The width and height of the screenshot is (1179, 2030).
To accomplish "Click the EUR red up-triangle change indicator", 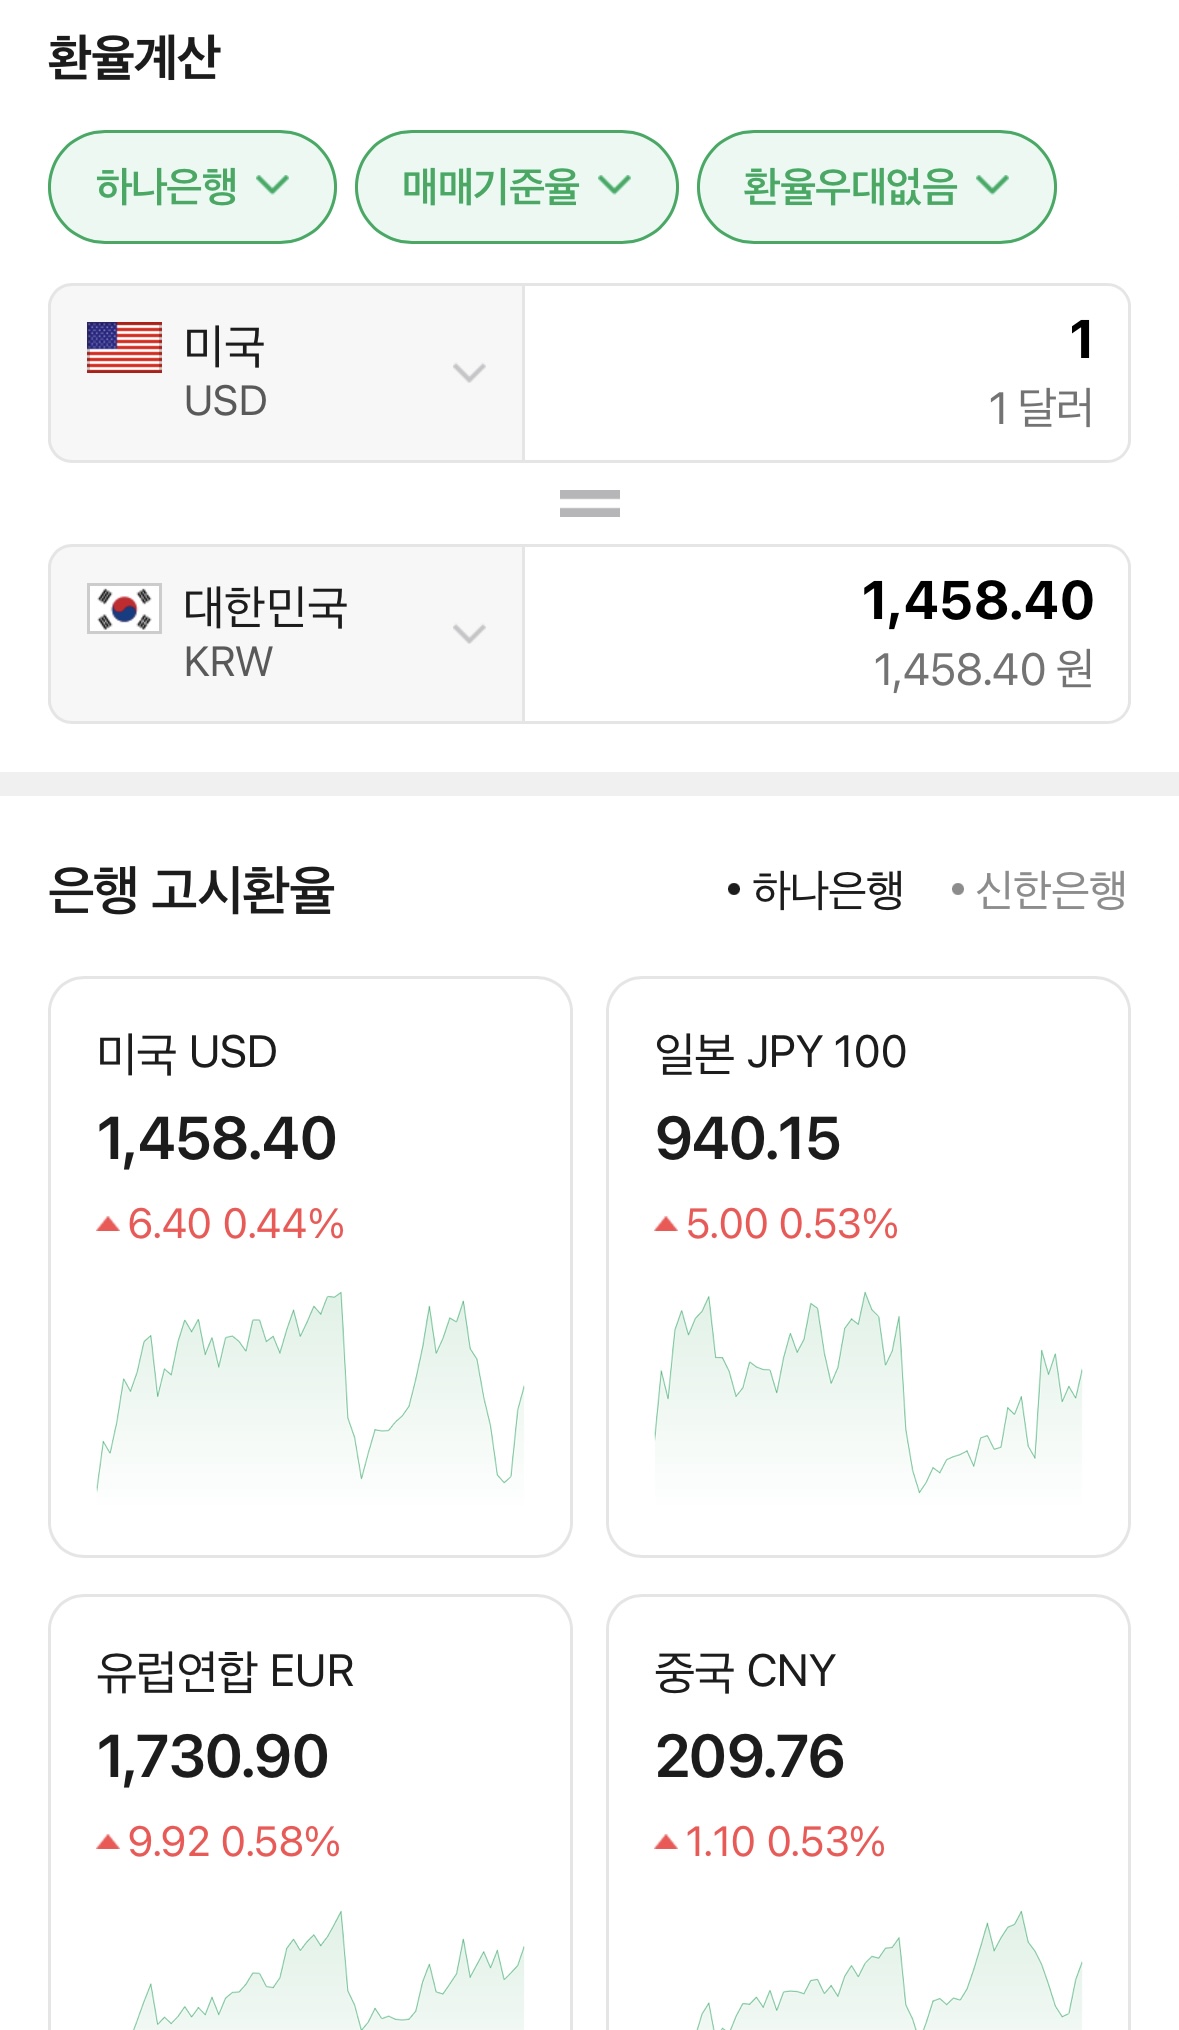I will tap(108, 1842).
